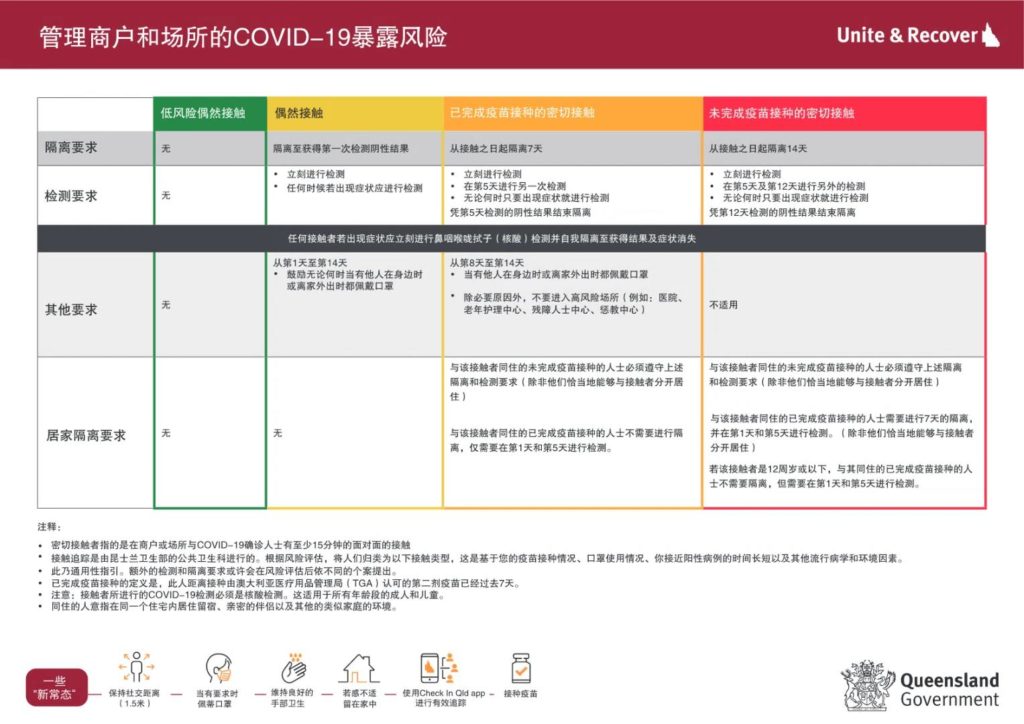Image resolution: width=1024 pixels, height=724 pixels.
Task: Click the caption '保持社交距离 (1.5米)'
Action: pyautogui.click(x=135, y=699)
